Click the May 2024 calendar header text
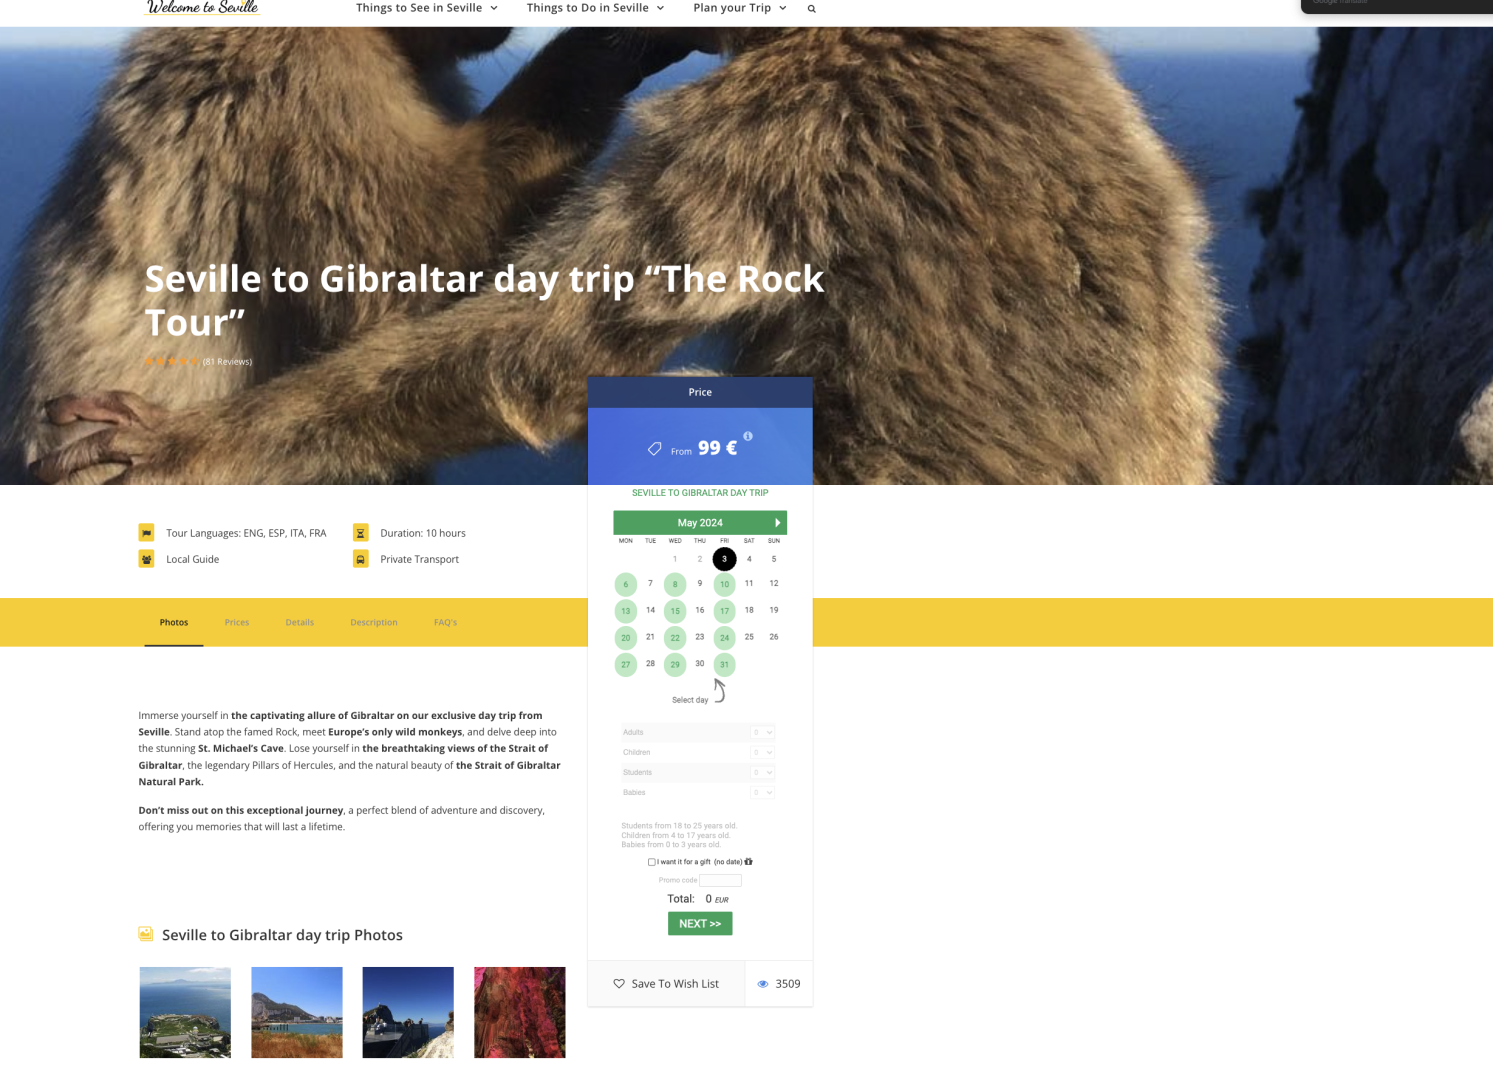The width and height of the screenshot is (1493, 1080). [700, 523]
